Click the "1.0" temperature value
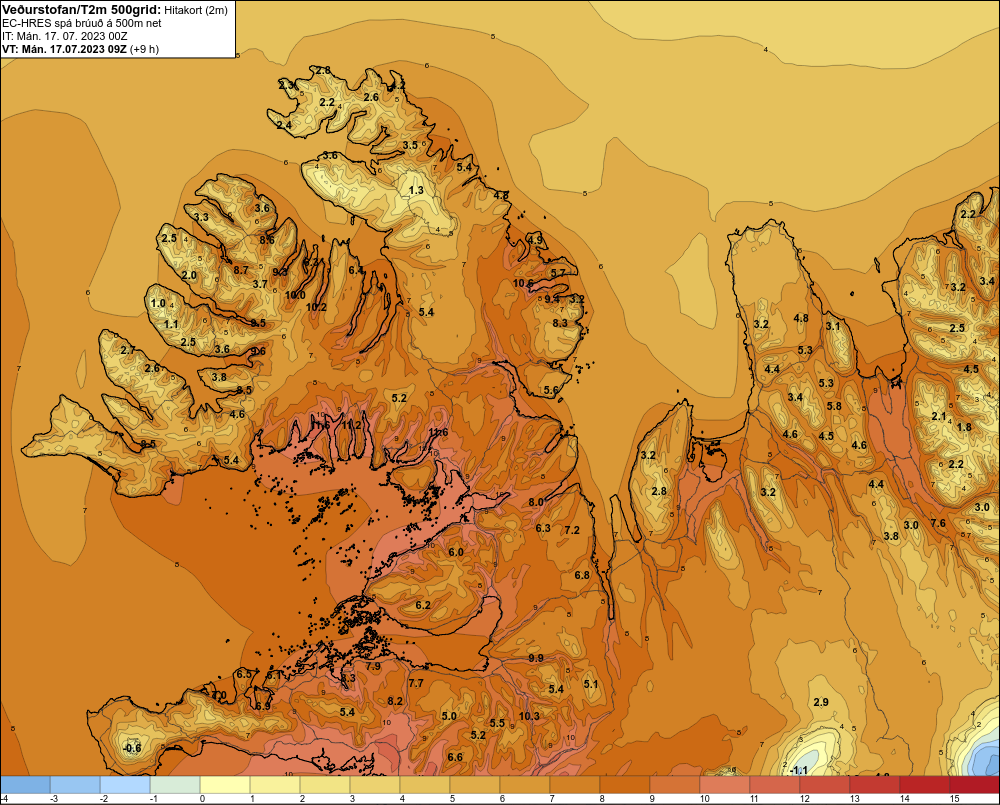Viewport: 1000px width, 805px height. (158, 304)
